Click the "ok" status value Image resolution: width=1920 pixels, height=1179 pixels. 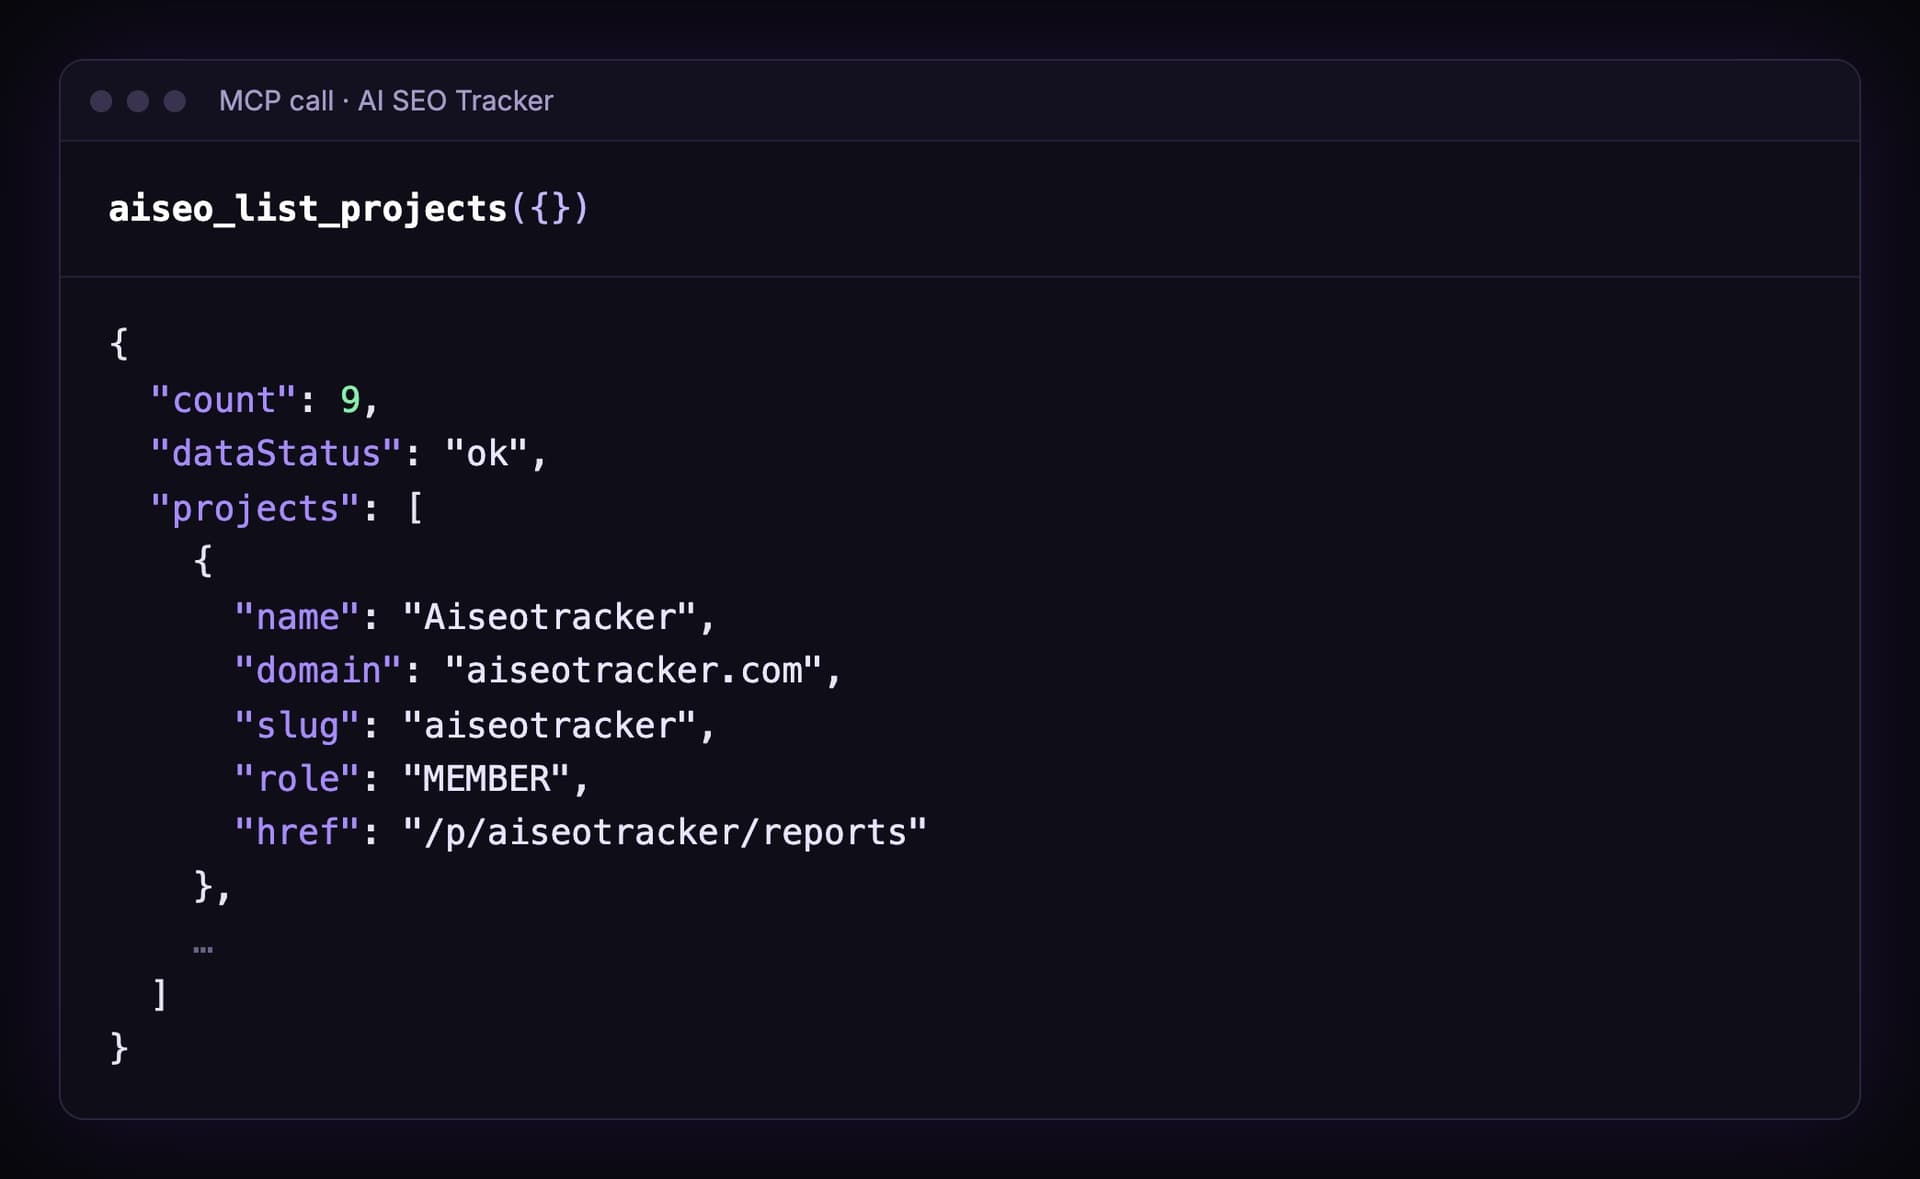(x=486, y=454)
